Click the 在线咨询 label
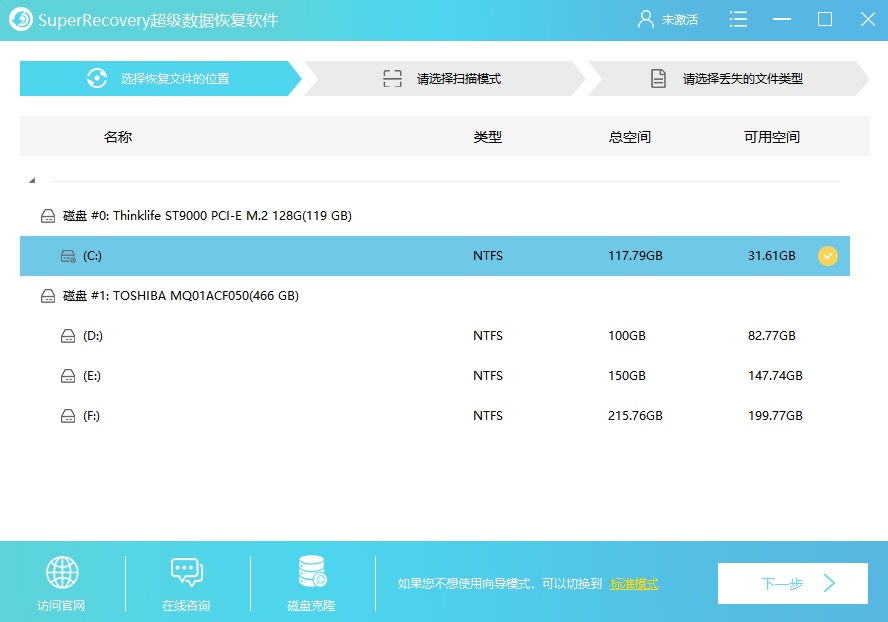Viewport: 888px width, 622px height. click(186, 606)
